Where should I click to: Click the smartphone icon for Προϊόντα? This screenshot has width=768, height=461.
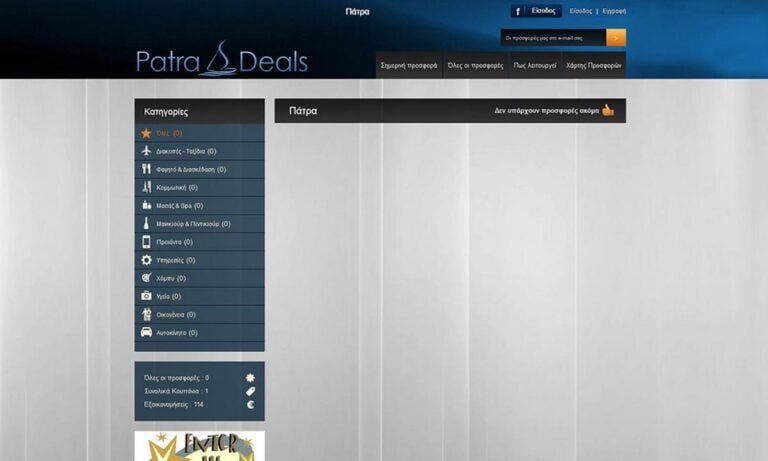[x=146, y=242]
